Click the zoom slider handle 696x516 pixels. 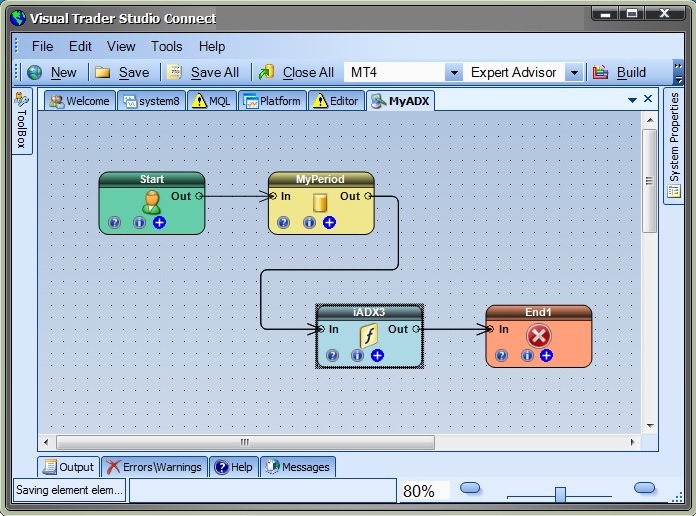point(560,494)
